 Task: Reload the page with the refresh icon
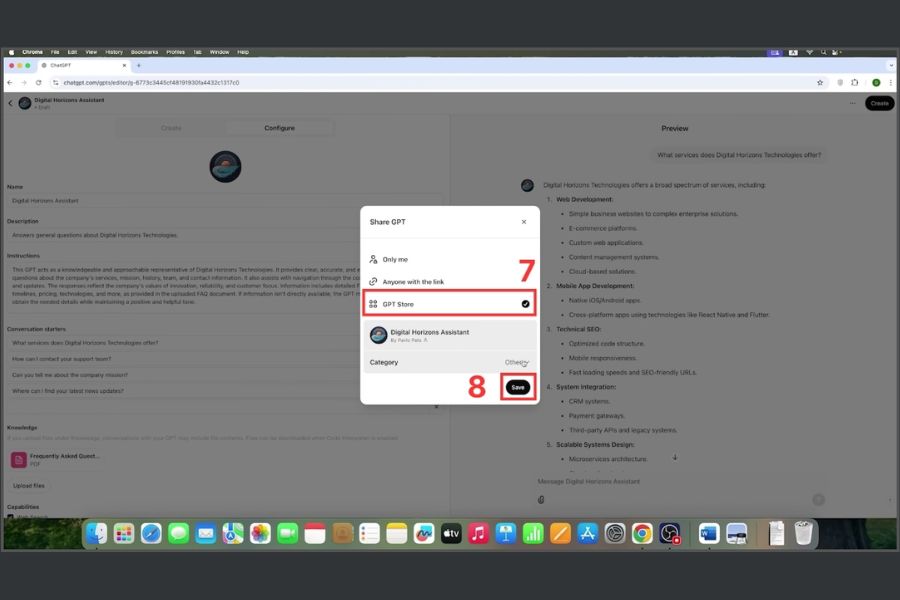tap(39, 83)
